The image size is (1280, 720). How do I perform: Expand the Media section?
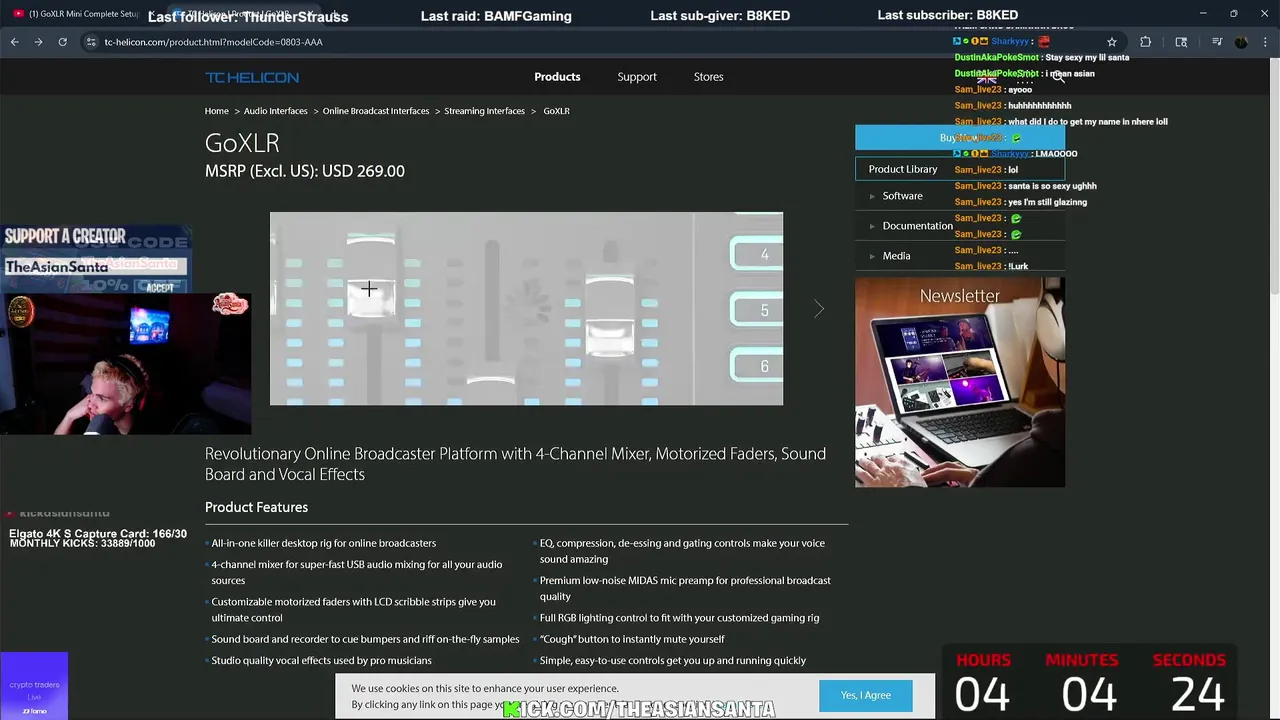(896, 256)
